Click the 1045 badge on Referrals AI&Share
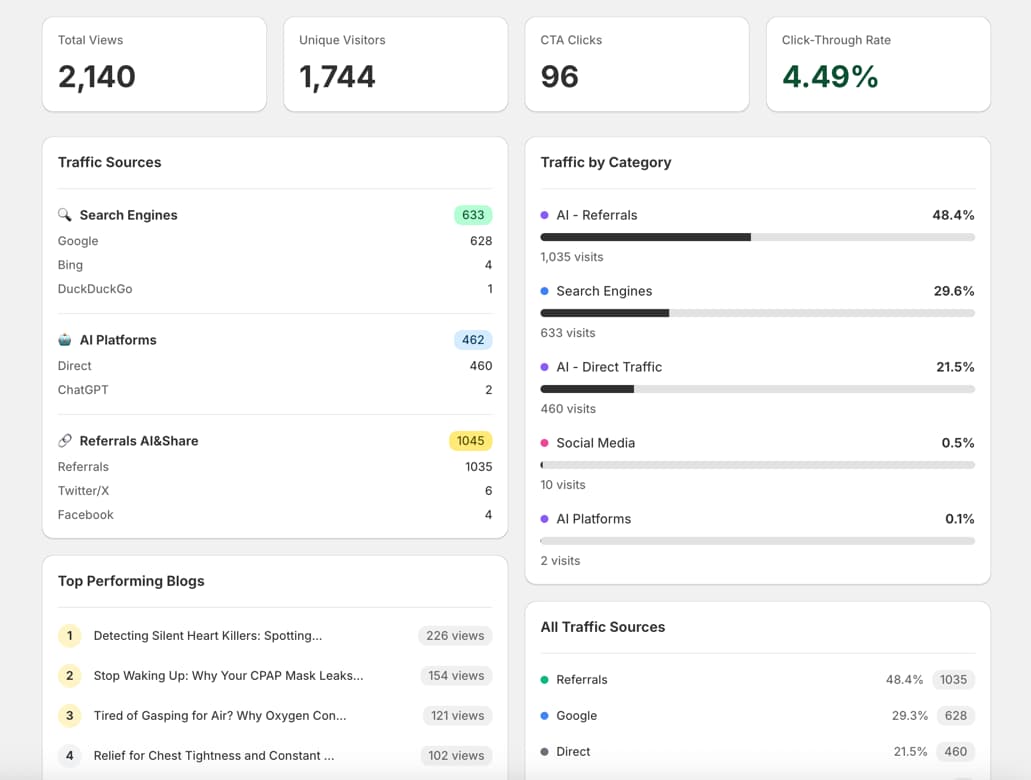 (470, 440)
